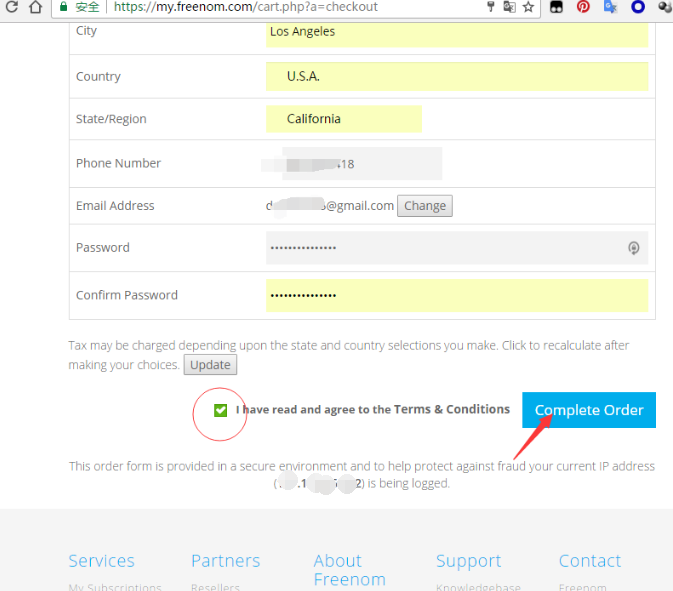Click into the Password field
Image resolution: width=673 pixels, height=591 pixels.
click(457, 248)
